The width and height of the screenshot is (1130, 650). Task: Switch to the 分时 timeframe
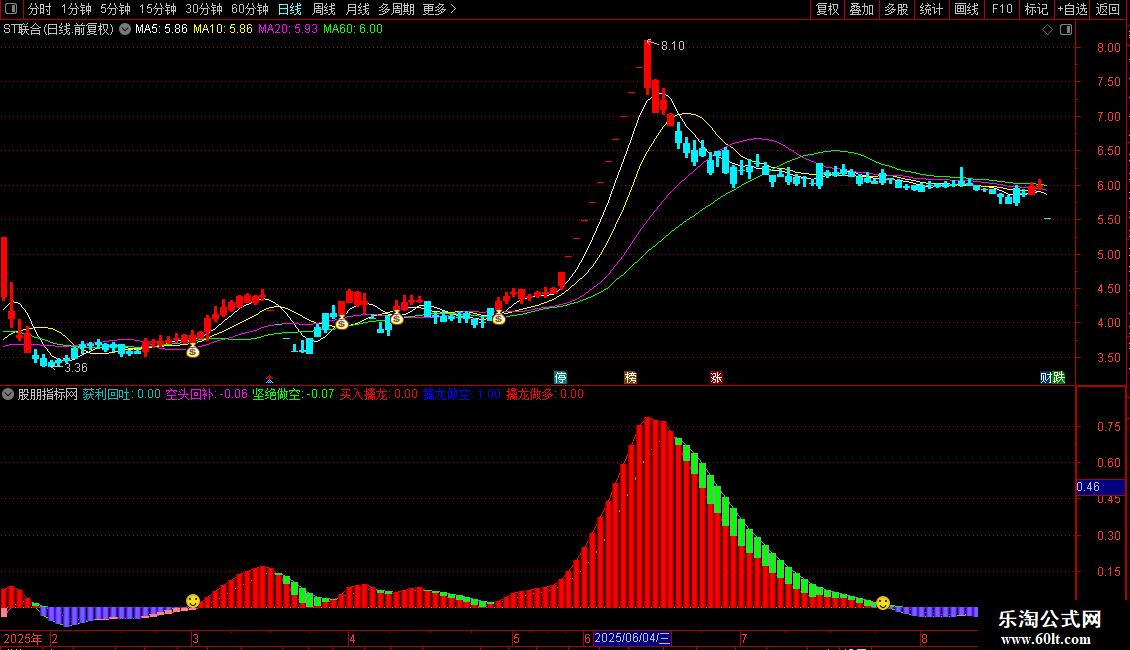pyautogui.click(x=40, y=9)
